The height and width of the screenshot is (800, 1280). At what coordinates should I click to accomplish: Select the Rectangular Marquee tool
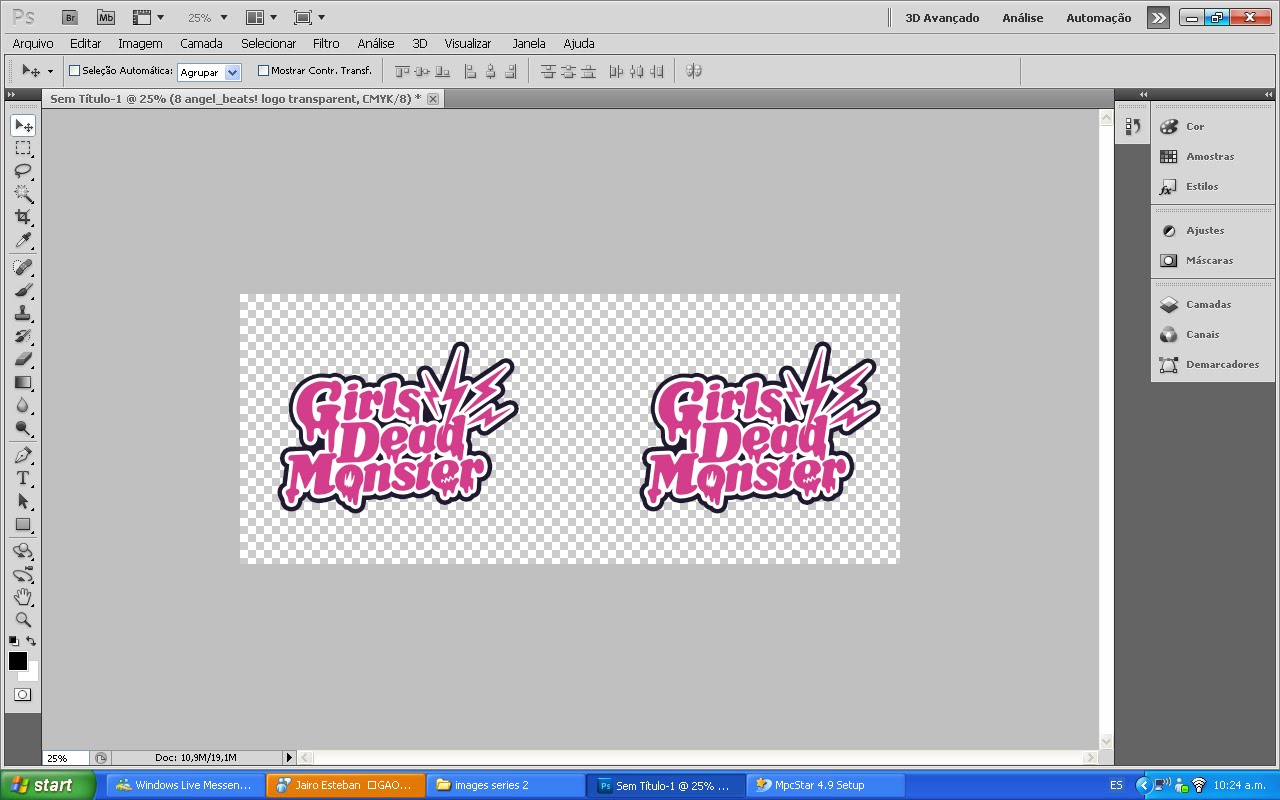click(23, 148)
